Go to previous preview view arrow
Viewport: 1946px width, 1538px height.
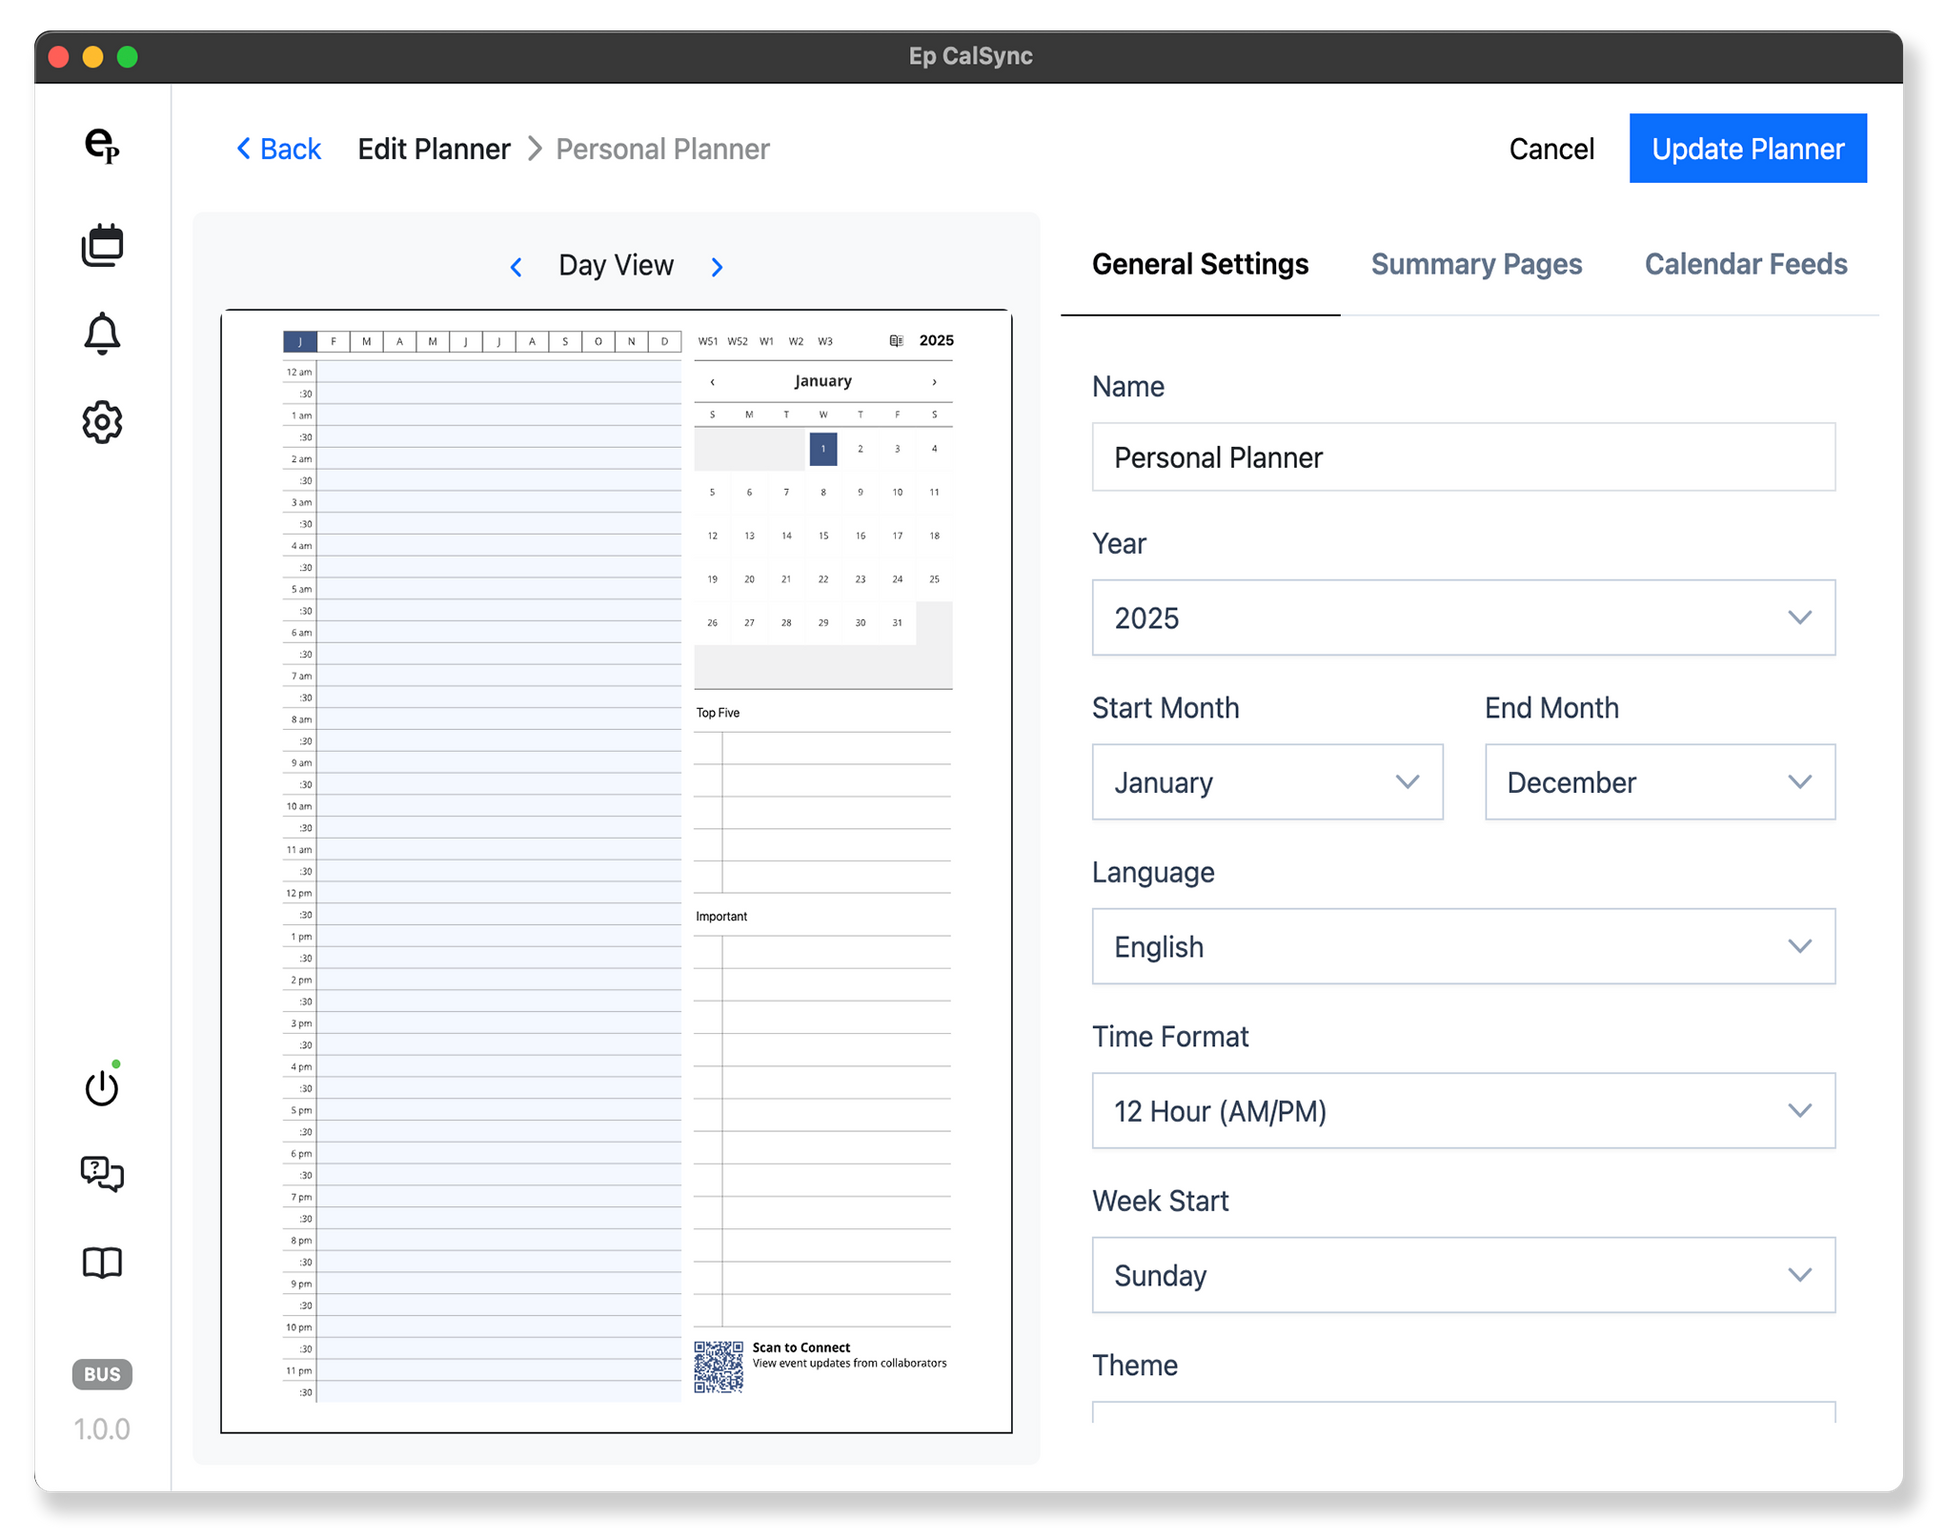[516, 267]
